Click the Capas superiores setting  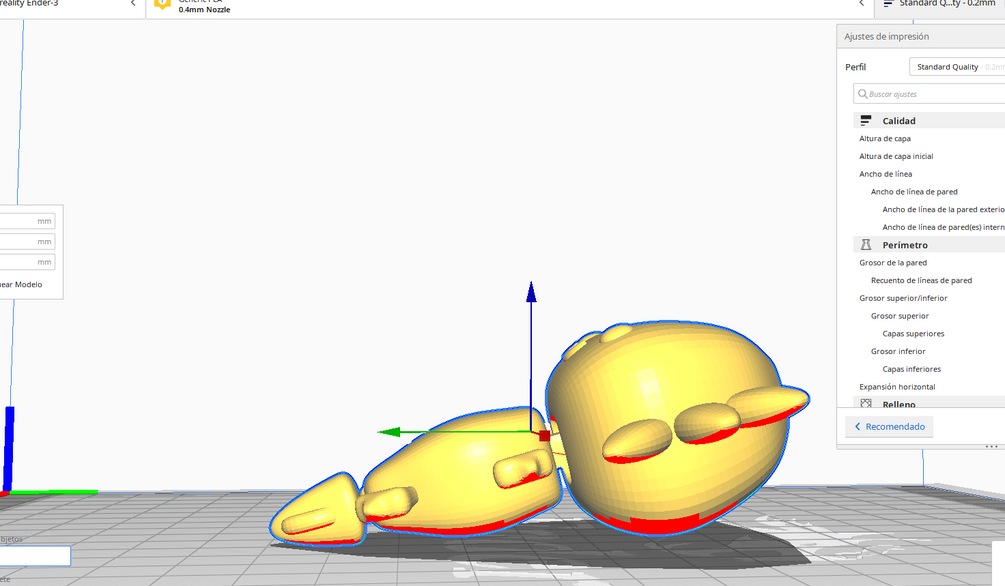(x=913, y=334)
